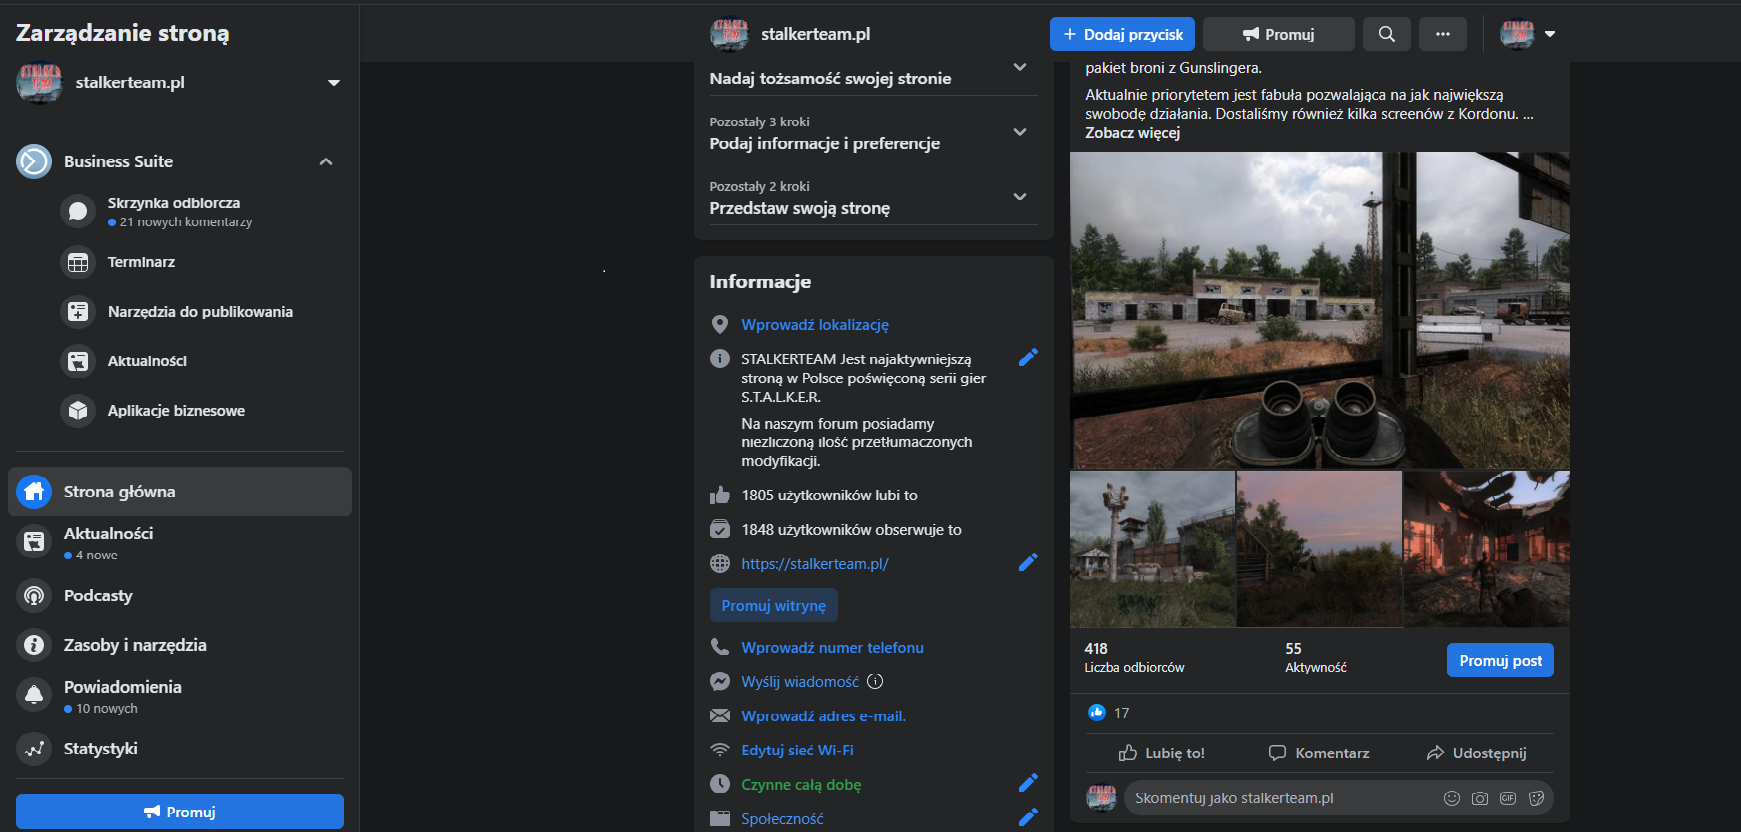Click the Zasoby i narzędzia info icon
The width and height of the screenshot is (1741, 832).
[34, 645]
